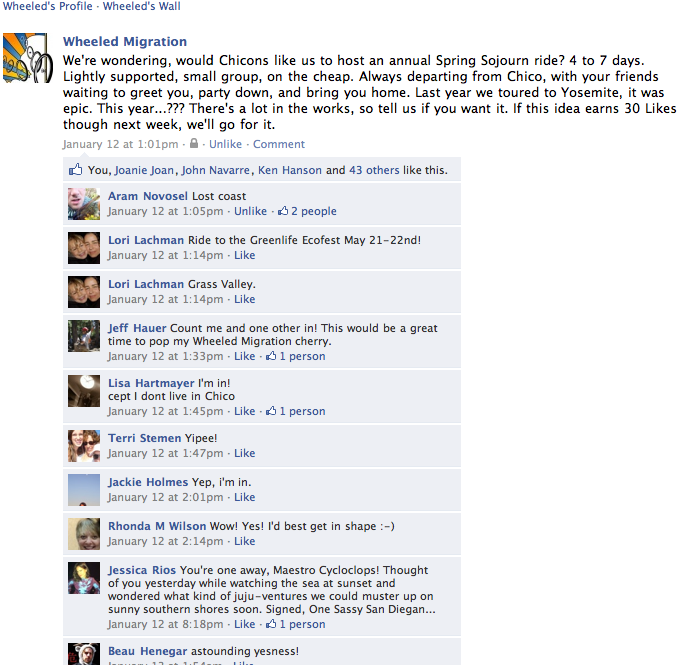This screenshot has width=686, height=665.
Task: Unlike the Wheeled Migration post
Action: point(225,144)
